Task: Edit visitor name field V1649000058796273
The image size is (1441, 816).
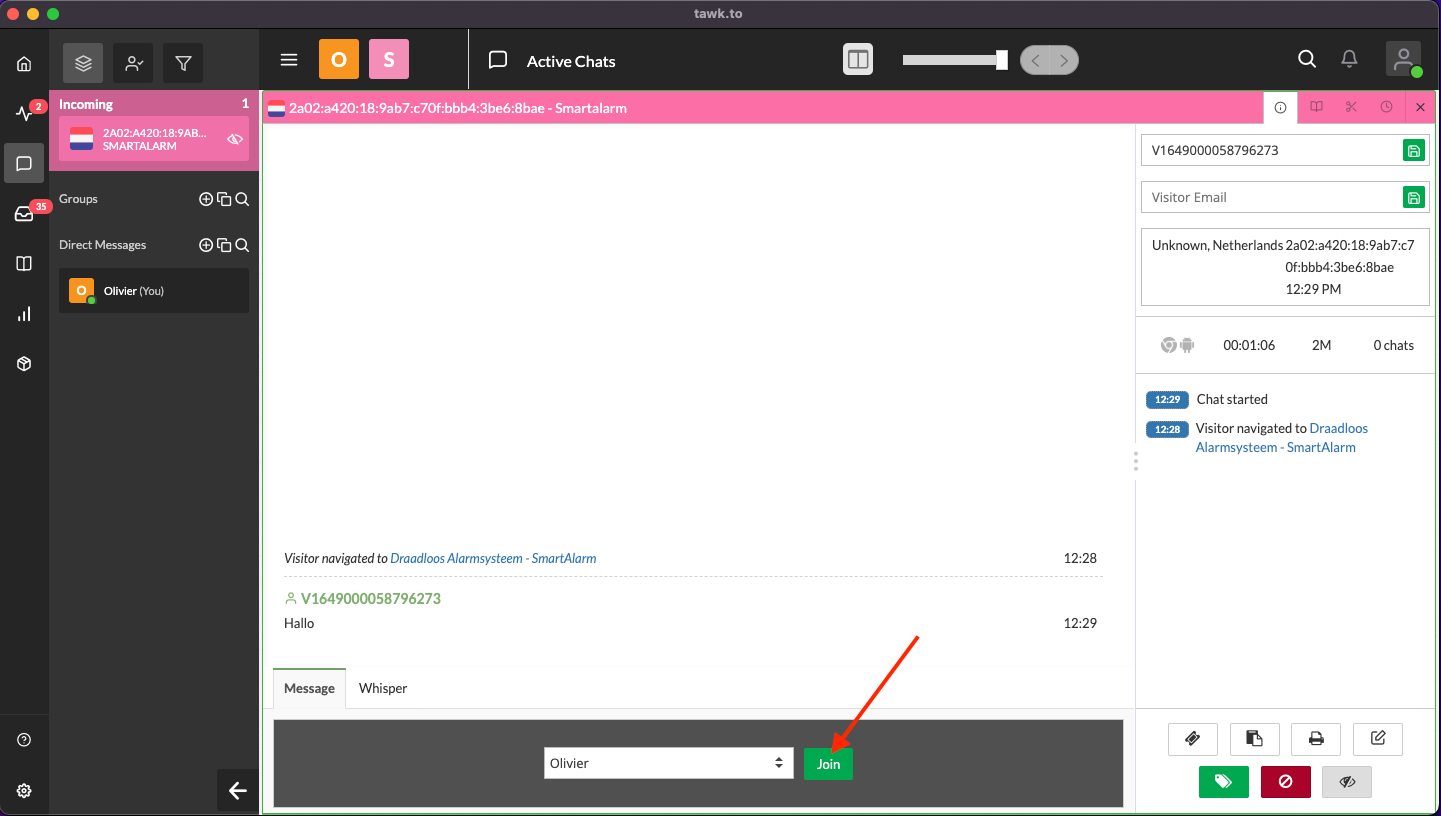Action: coord(1272,151)
